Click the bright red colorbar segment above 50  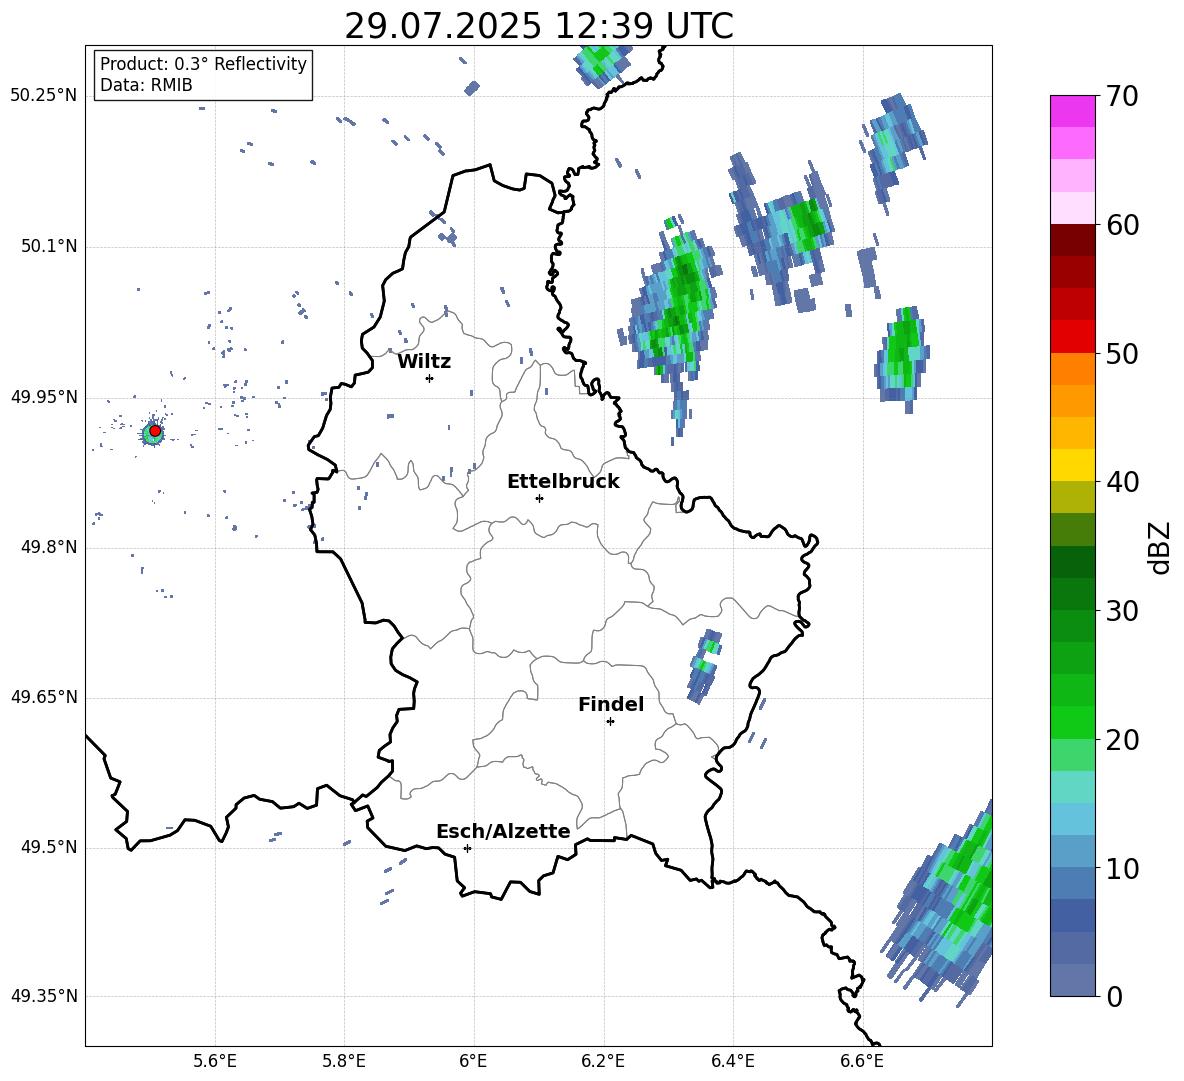click(1072, 337)
